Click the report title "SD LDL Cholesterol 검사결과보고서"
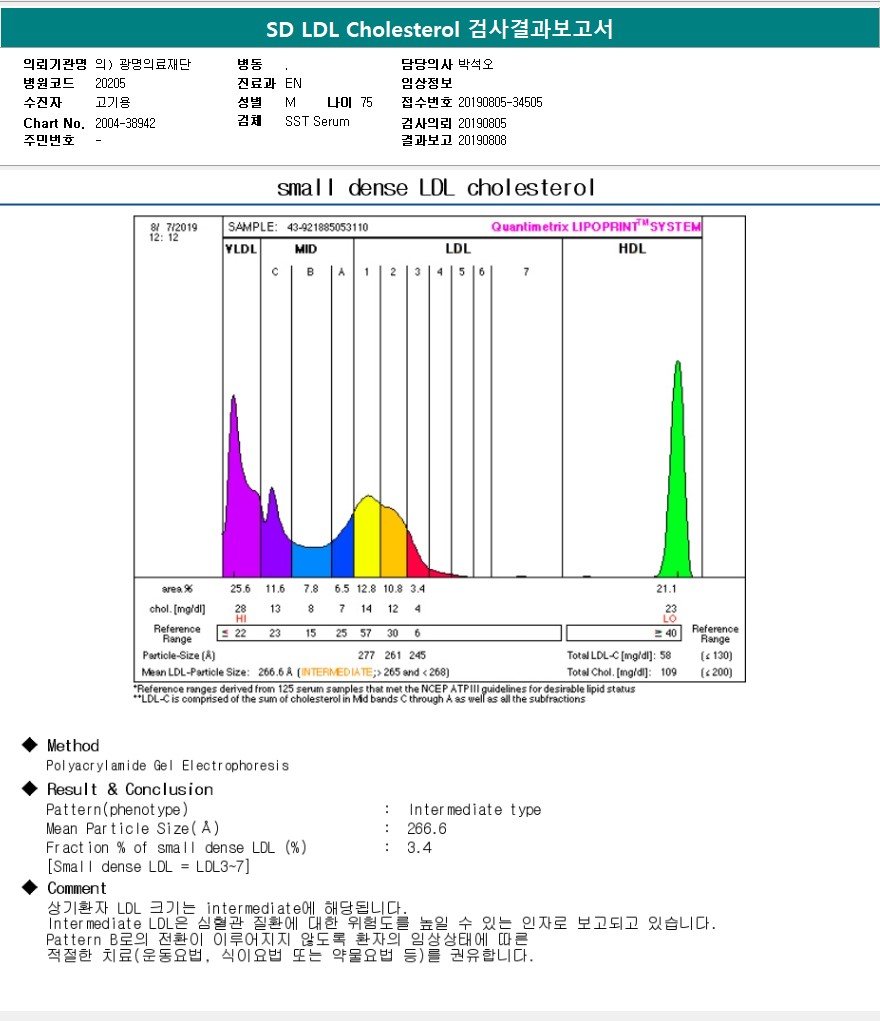This screenshot has height=1021, width=880. point(440,29)
